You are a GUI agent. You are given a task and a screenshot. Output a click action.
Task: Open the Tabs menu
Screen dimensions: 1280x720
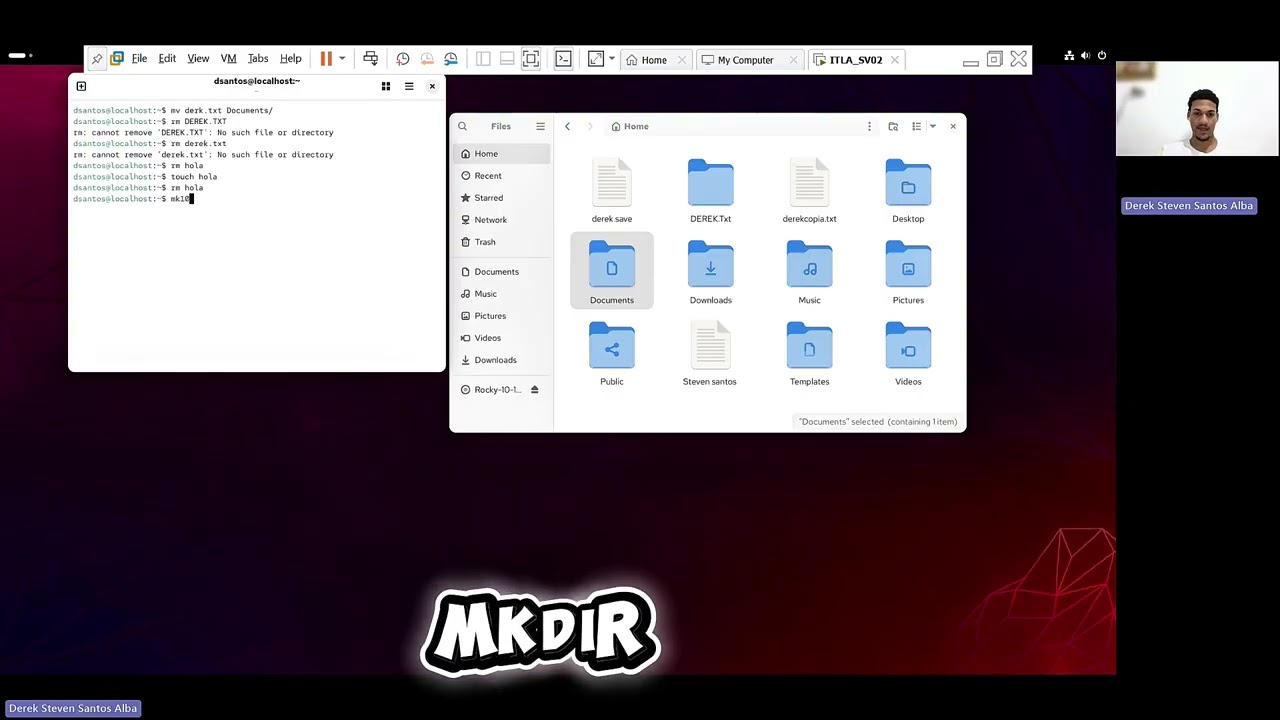click(x=258, y=60)
